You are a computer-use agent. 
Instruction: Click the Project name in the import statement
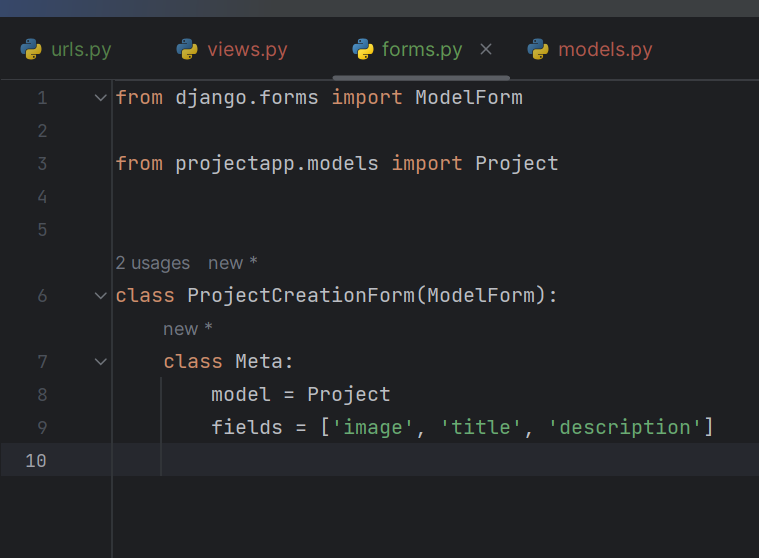coord(516,164)
